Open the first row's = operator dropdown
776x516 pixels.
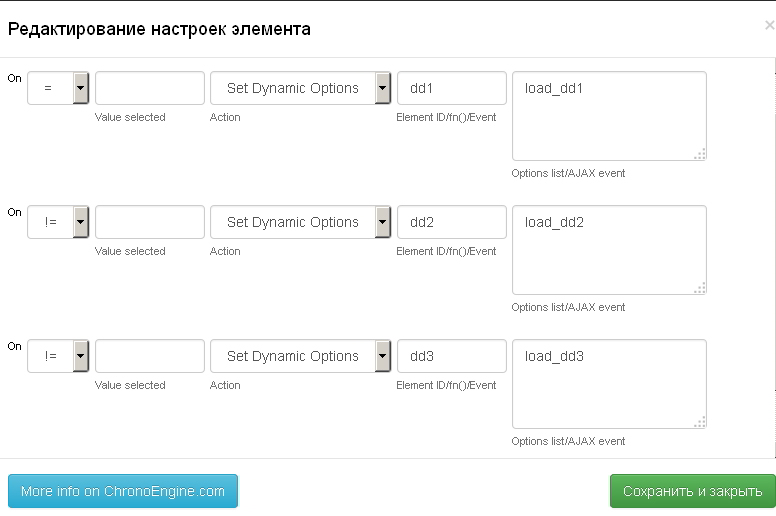coord(58,88)
